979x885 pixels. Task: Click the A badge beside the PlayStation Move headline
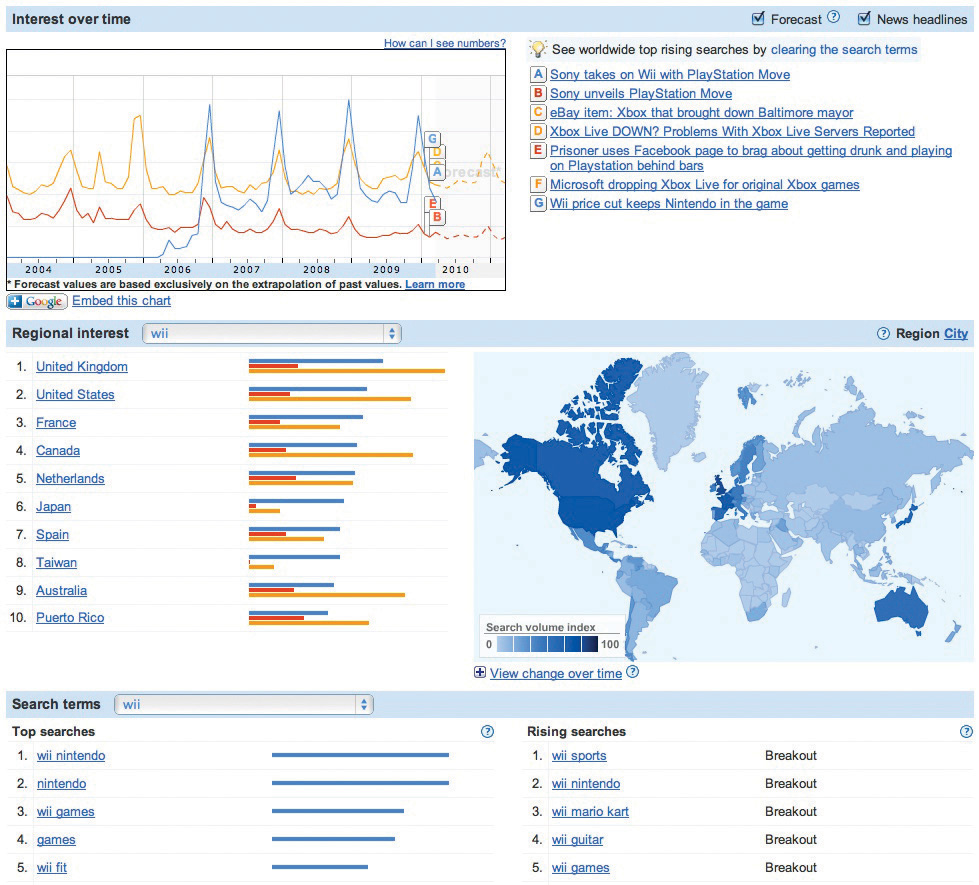(537, 74)
